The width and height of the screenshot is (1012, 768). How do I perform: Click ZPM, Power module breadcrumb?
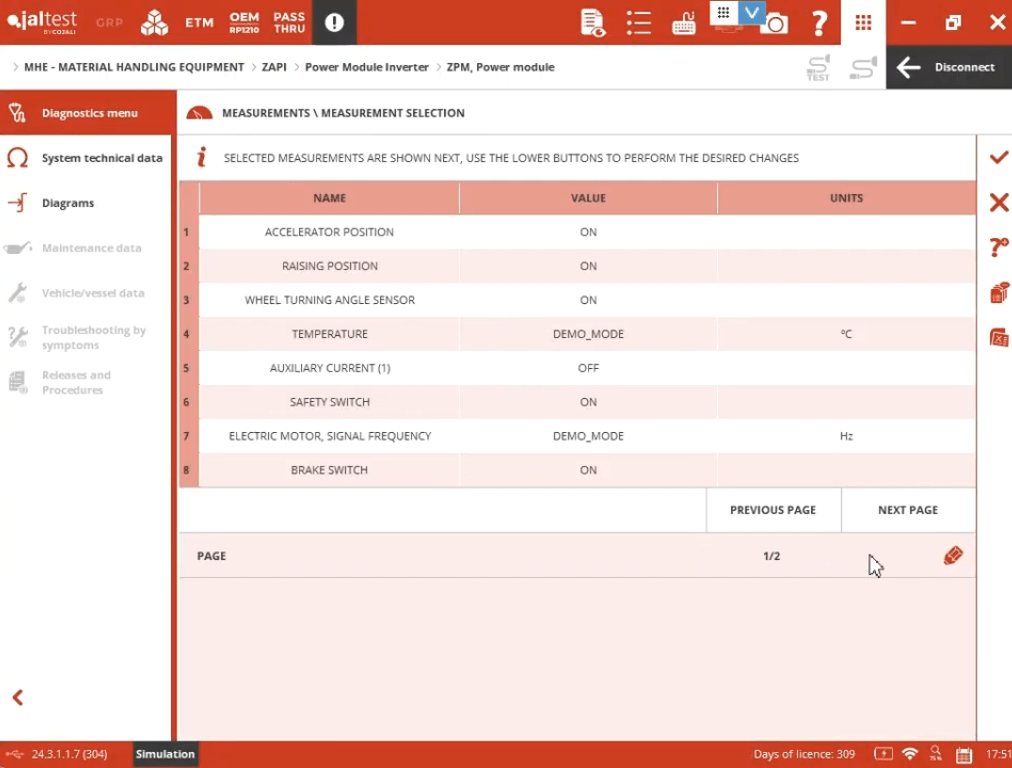tap(500, 67)
